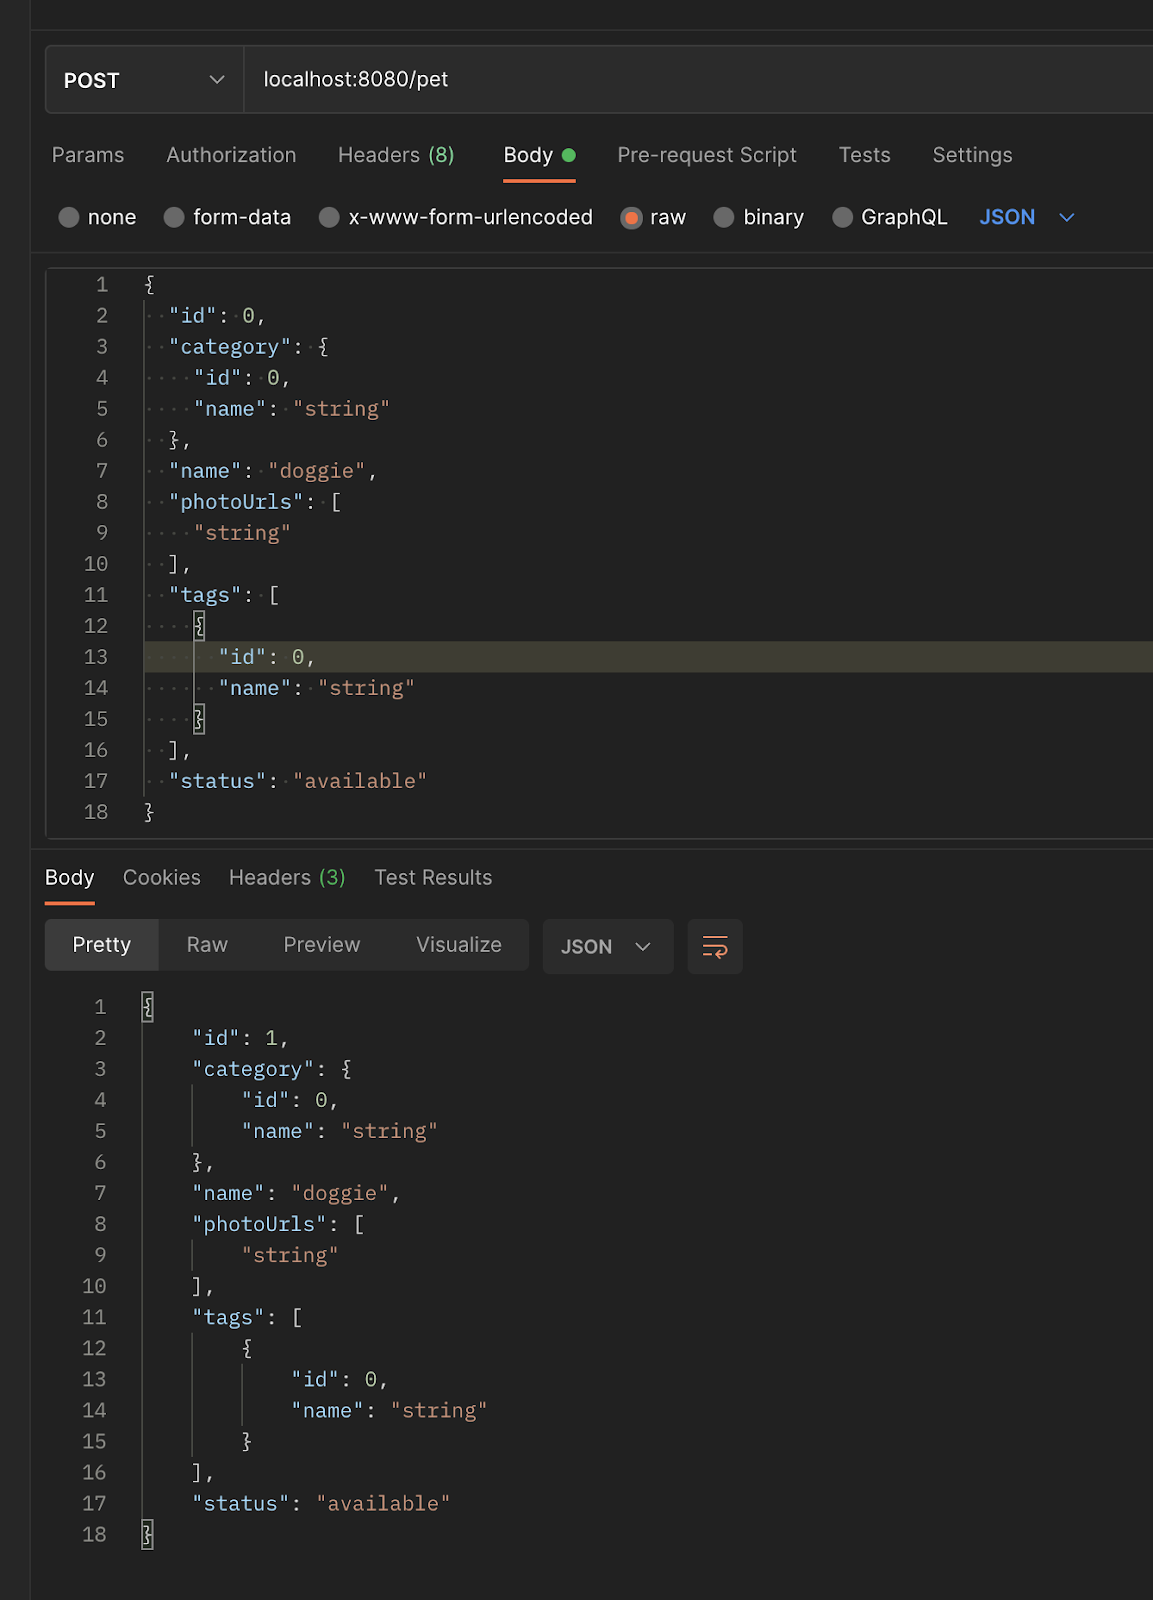Open the request body JSON format dropdown
Screen dimensions: 1153x1600
(x=1026, y=217)
